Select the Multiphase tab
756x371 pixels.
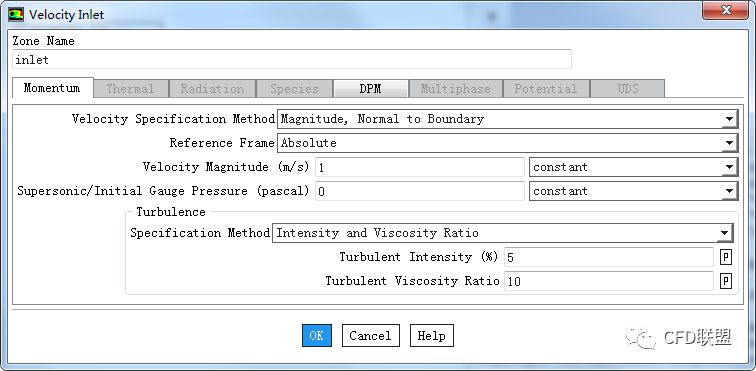[456, 89]
